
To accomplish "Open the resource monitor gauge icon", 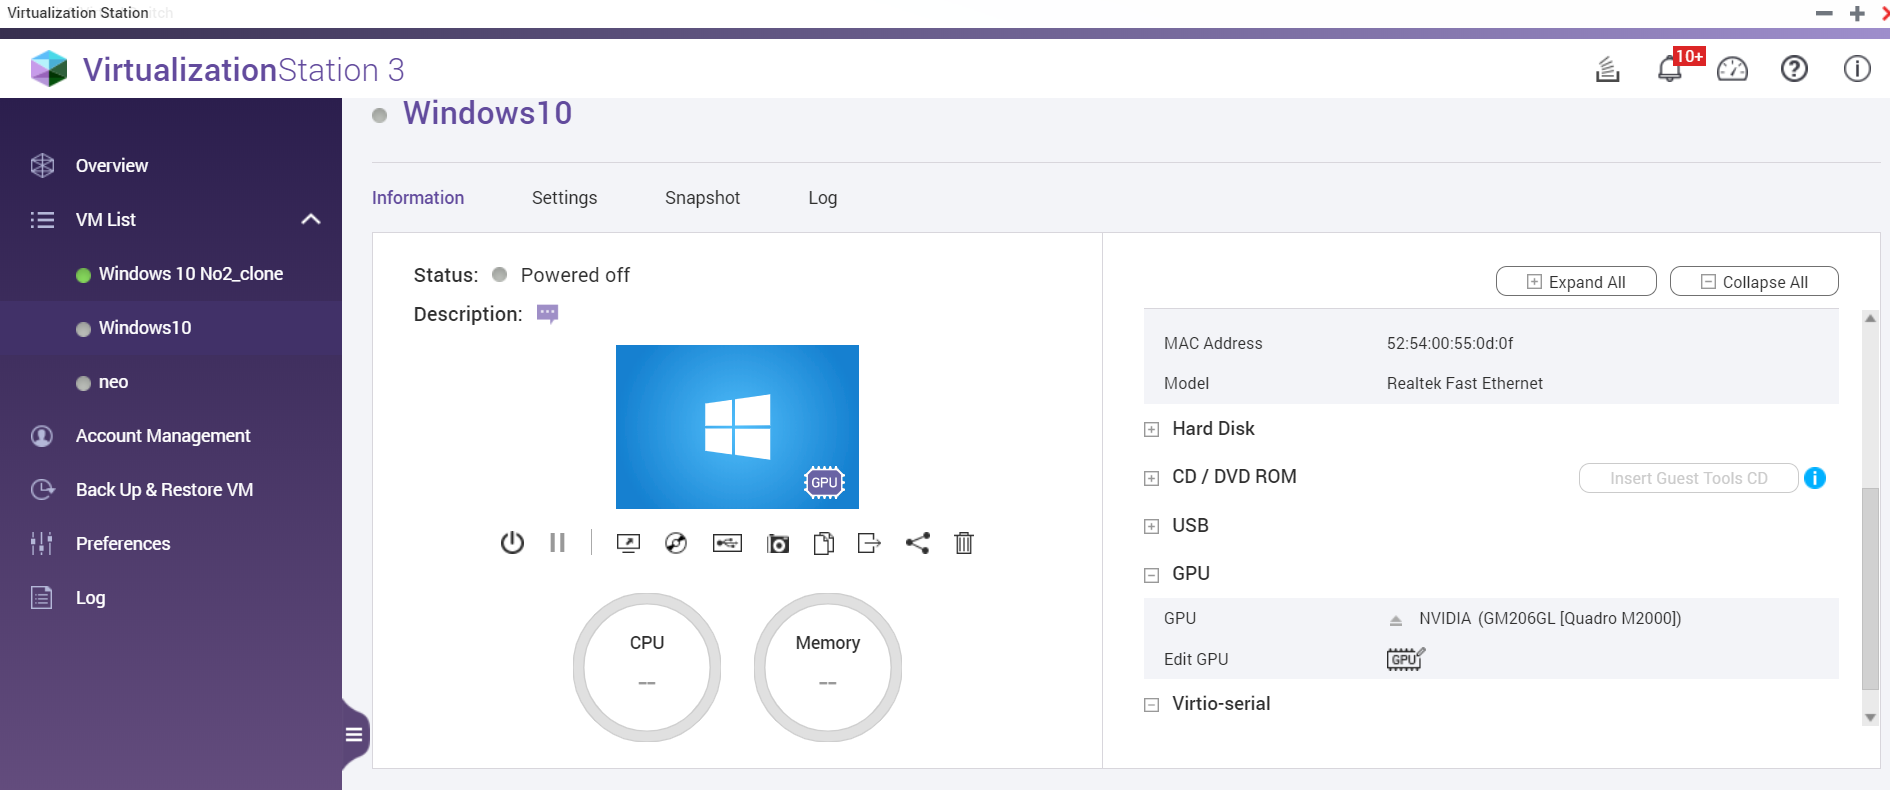I will click(1732, 69).
